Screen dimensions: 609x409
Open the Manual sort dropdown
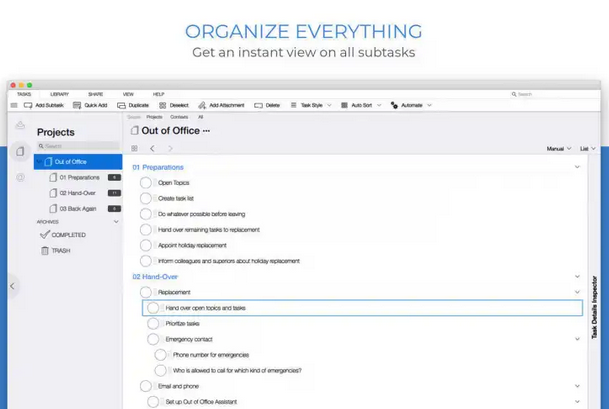tap(559, 149)
